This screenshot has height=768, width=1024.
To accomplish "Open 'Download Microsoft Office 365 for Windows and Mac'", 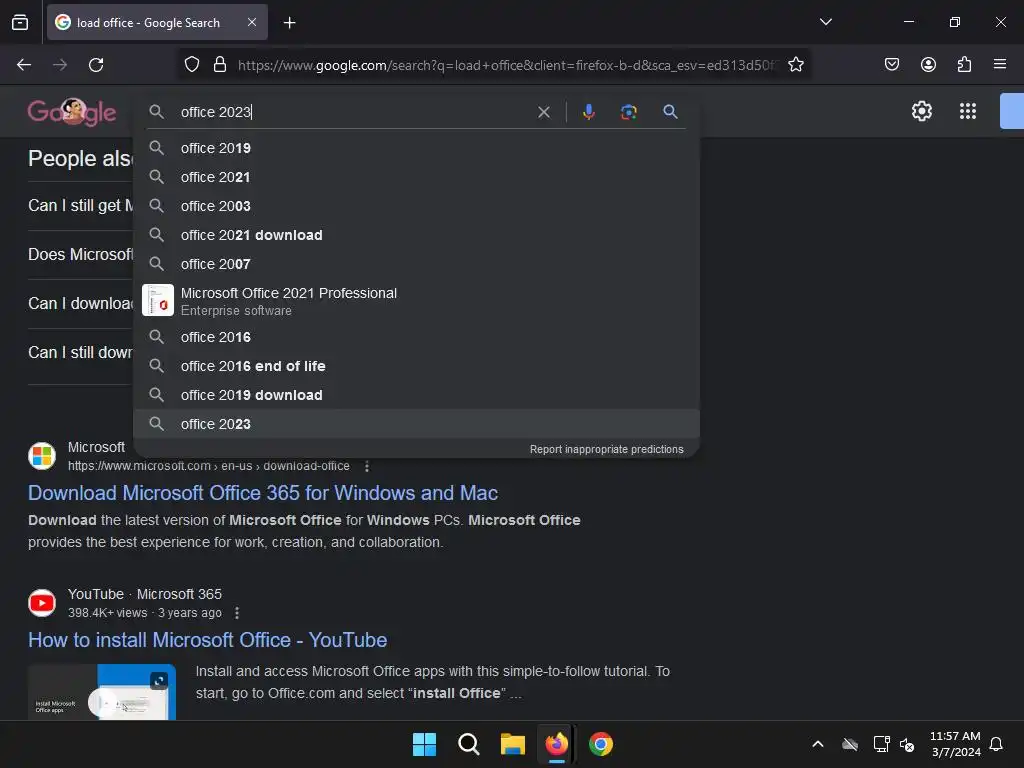I will click(x=263, y=493).
